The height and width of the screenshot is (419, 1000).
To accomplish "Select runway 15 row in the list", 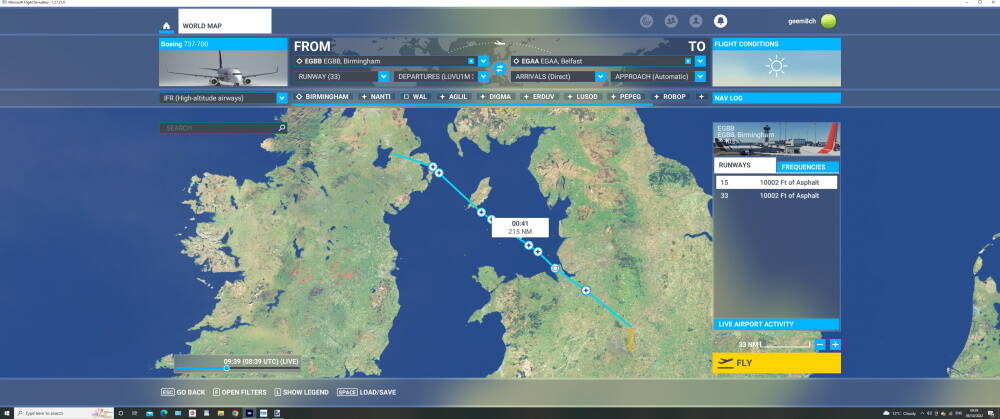I will click(776, 182).
